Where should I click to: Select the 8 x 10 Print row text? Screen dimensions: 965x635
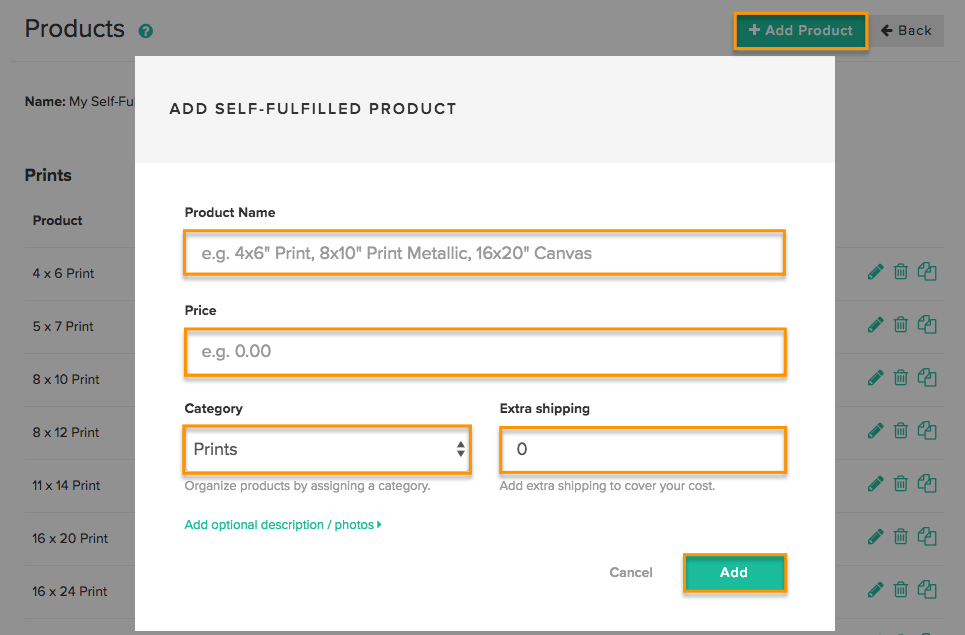tap(66, 379)
